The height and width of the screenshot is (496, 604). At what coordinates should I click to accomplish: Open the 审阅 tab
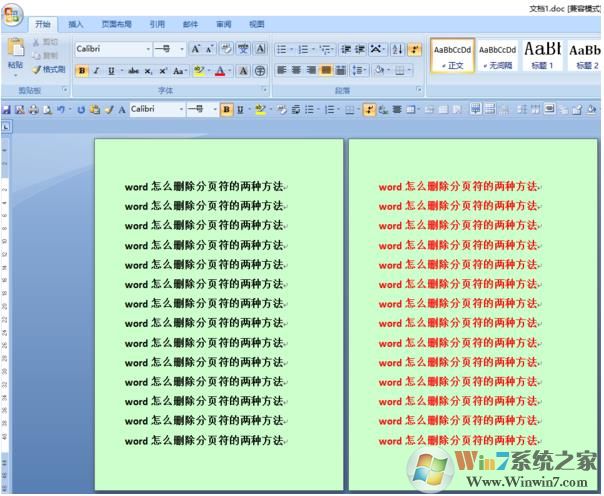point(224,24)
